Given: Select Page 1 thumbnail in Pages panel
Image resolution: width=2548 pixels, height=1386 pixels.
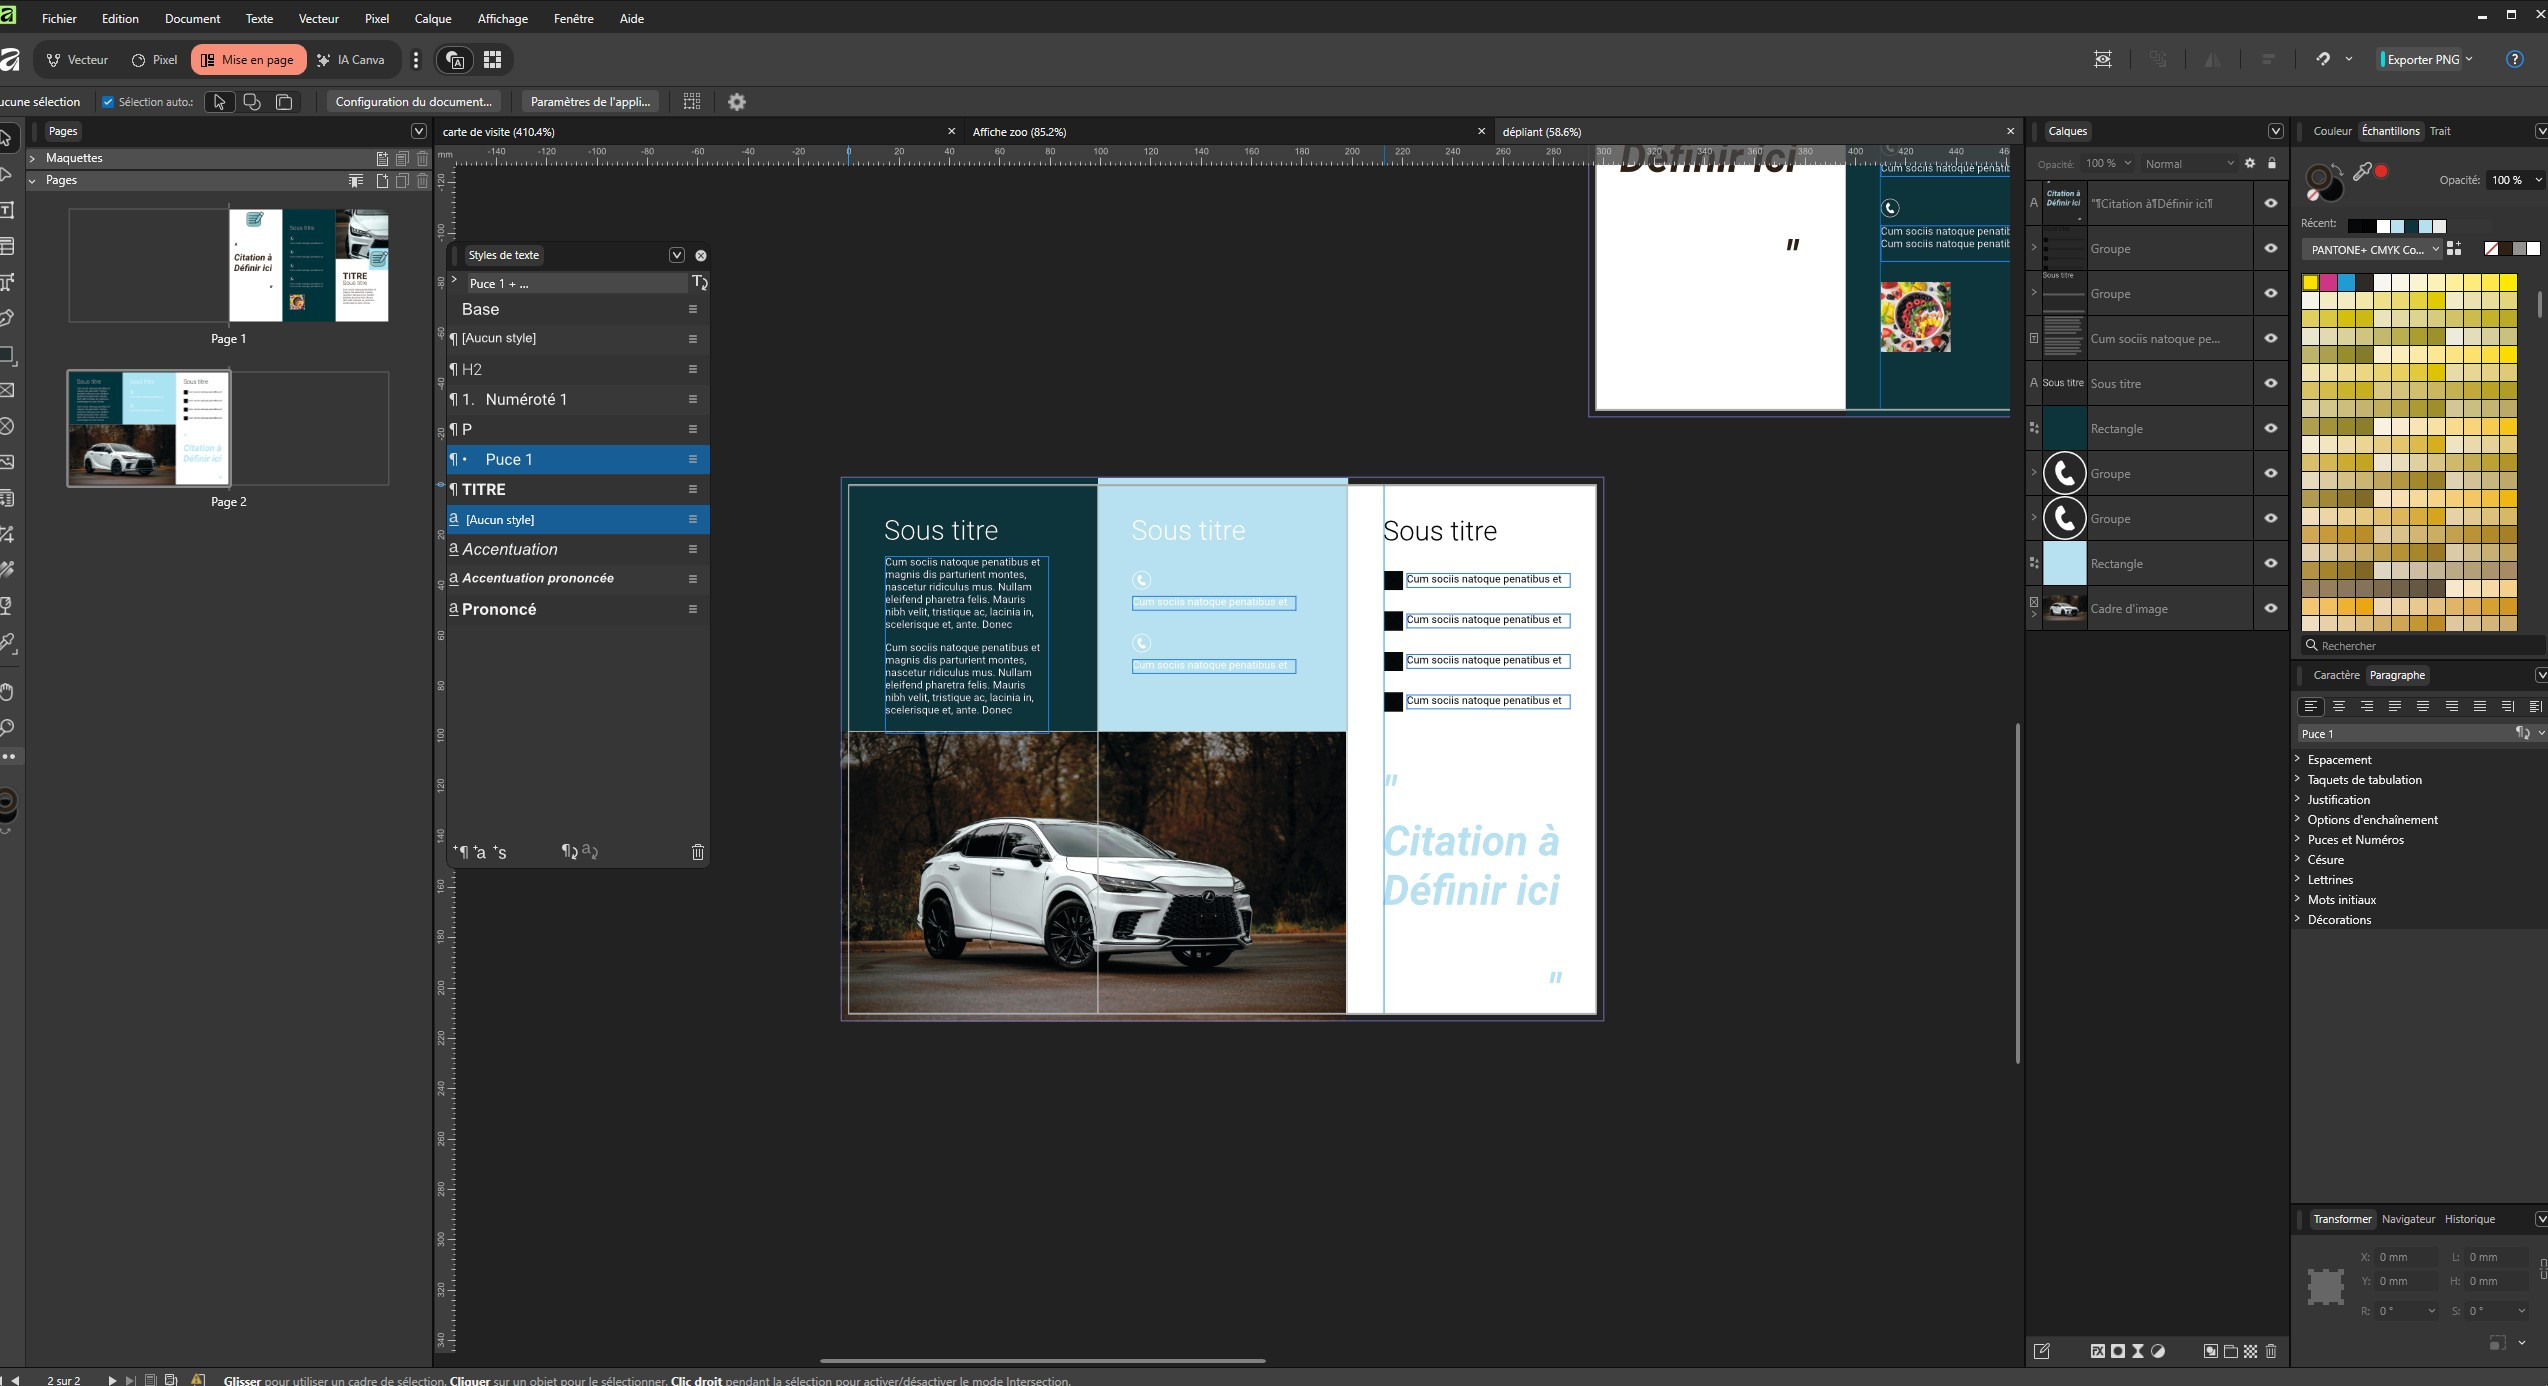Looking at the screenshot, I should pyautogui.click(x=308, y=265).
